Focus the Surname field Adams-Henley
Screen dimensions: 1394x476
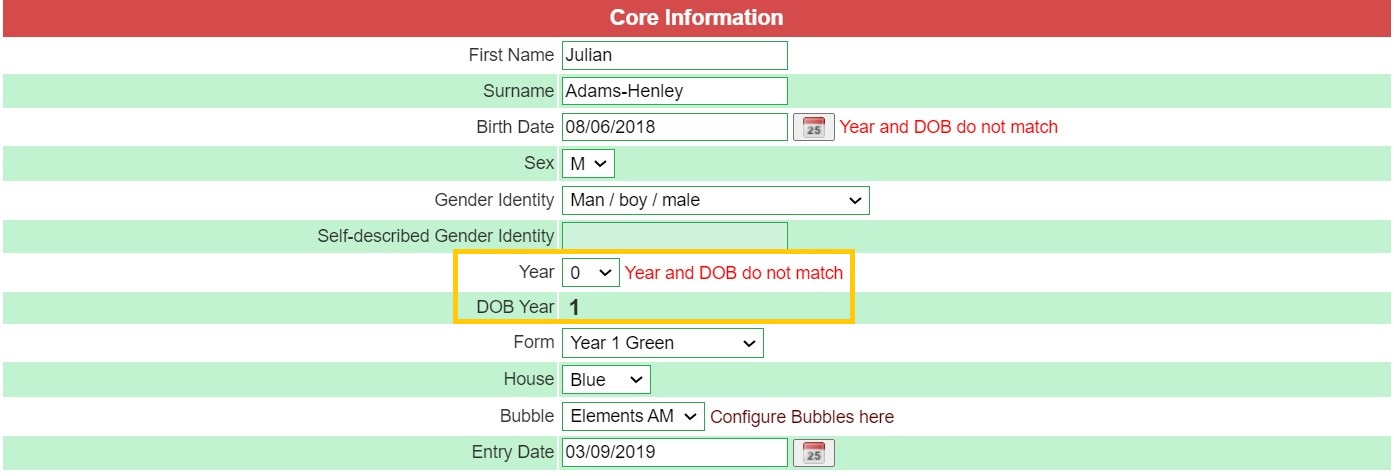click(x=674, y=91)
